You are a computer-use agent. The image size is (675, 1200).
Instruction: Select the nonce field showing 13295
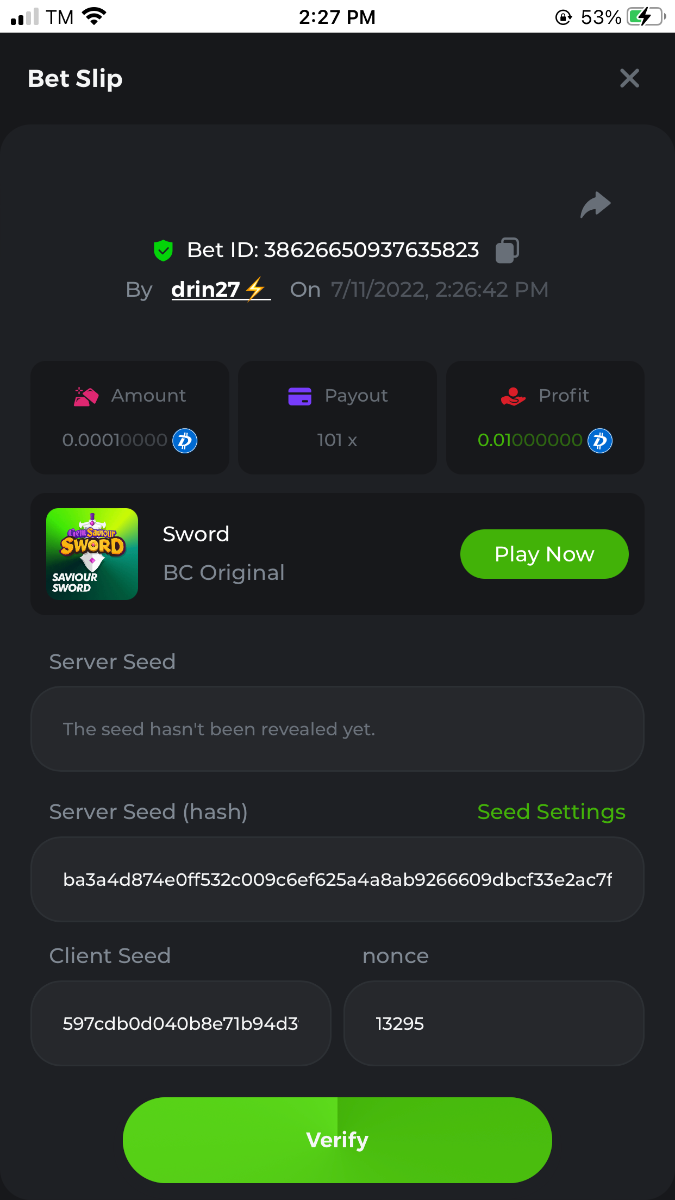point(494,1023)
